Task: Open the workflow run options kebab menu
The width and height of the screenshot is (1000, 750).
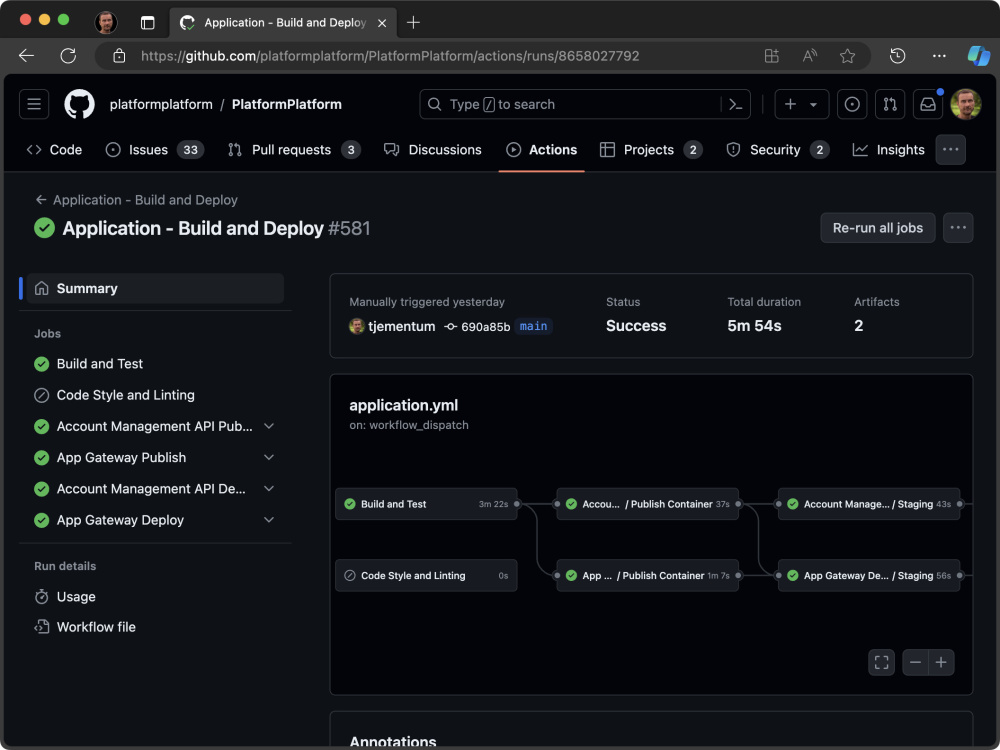Action: coord(958,228)
